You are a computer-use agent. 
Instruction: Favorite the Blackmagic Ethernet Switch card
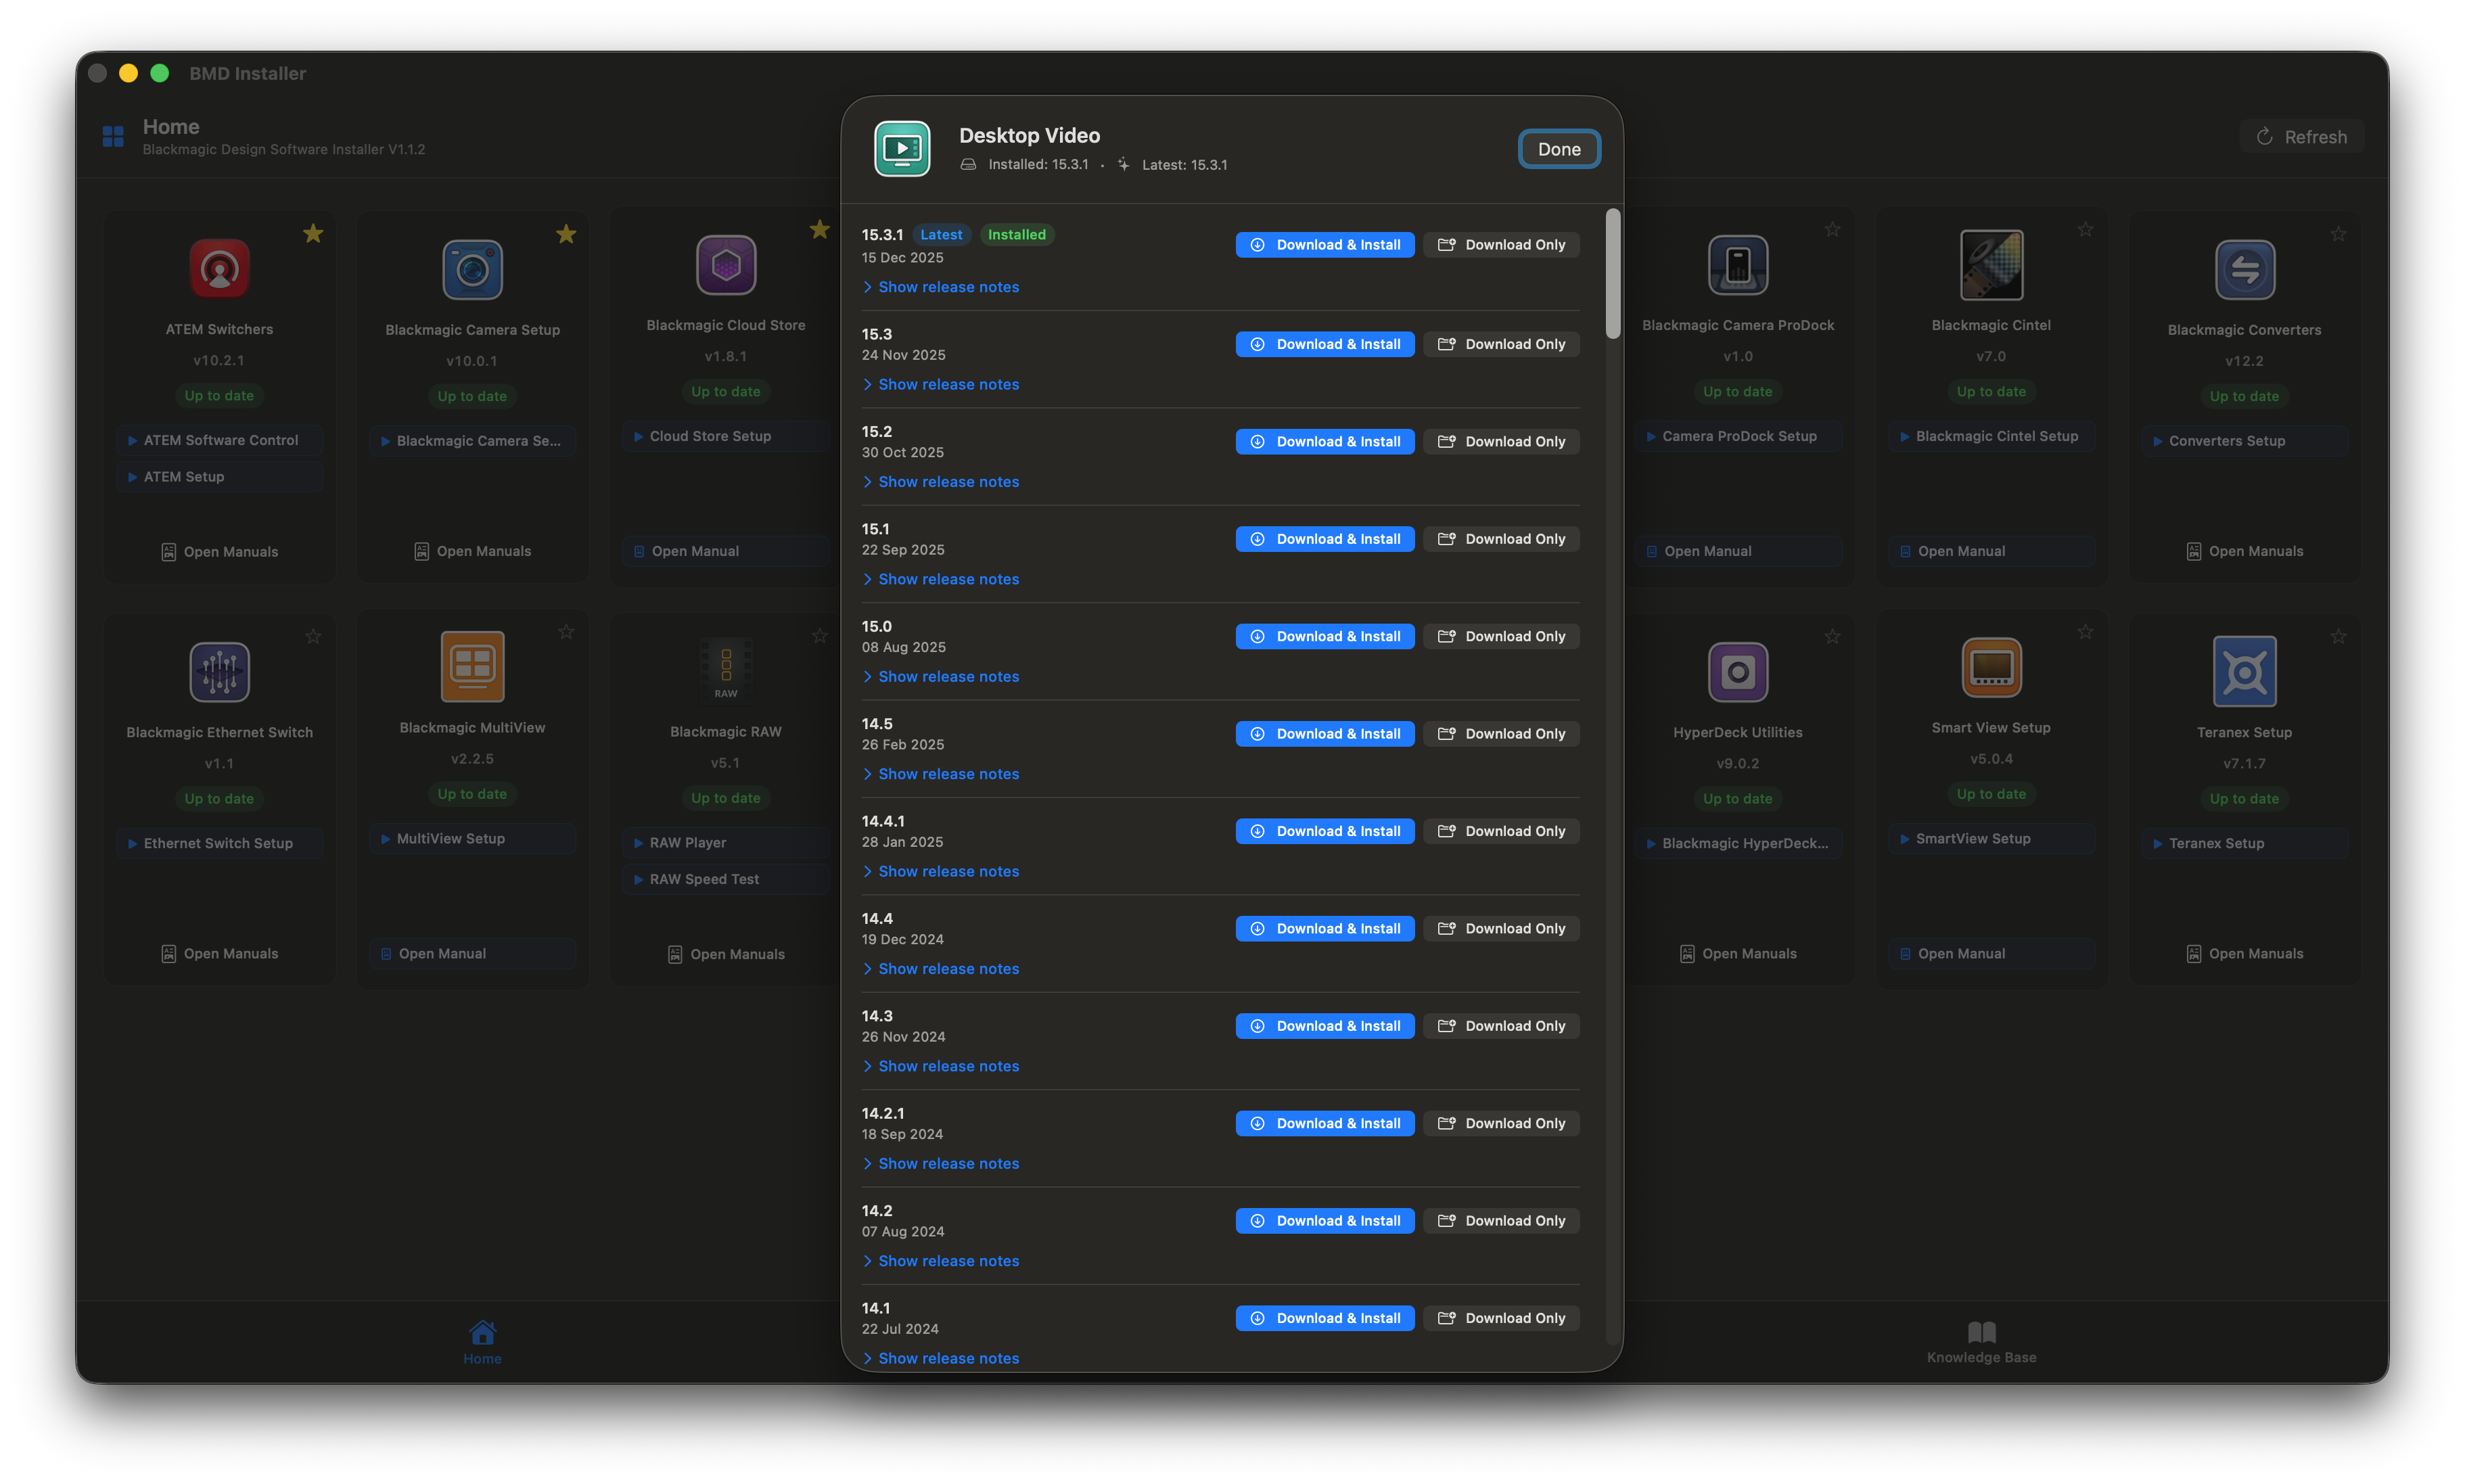click(x=313, y=635)
